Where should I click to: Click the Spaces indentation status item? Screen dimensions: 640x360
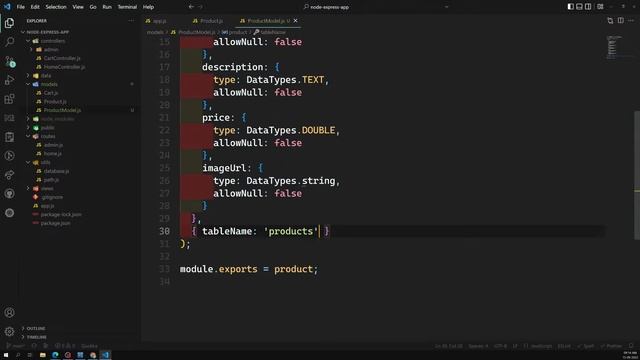click(x=478, y=346)
